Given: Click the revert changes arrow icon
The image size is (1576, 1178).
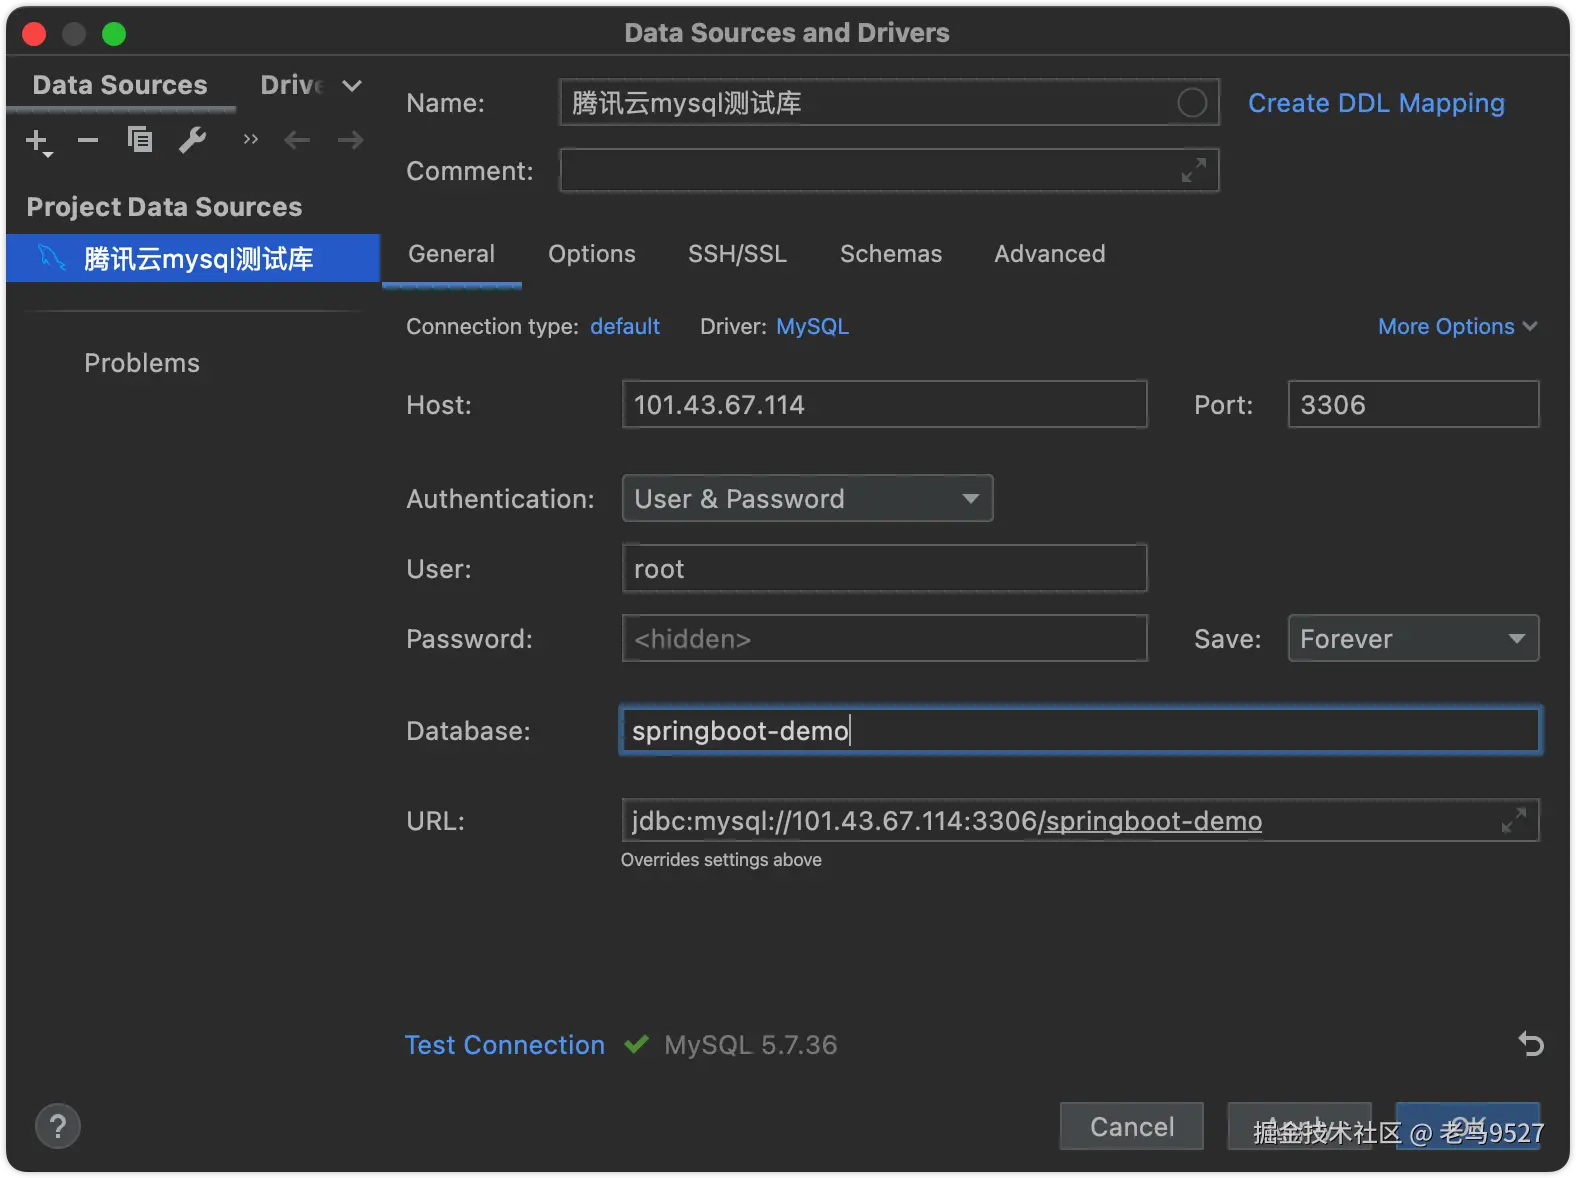Looking at the screenshot, I should pyautogui.click(x=1530, y=1044).
